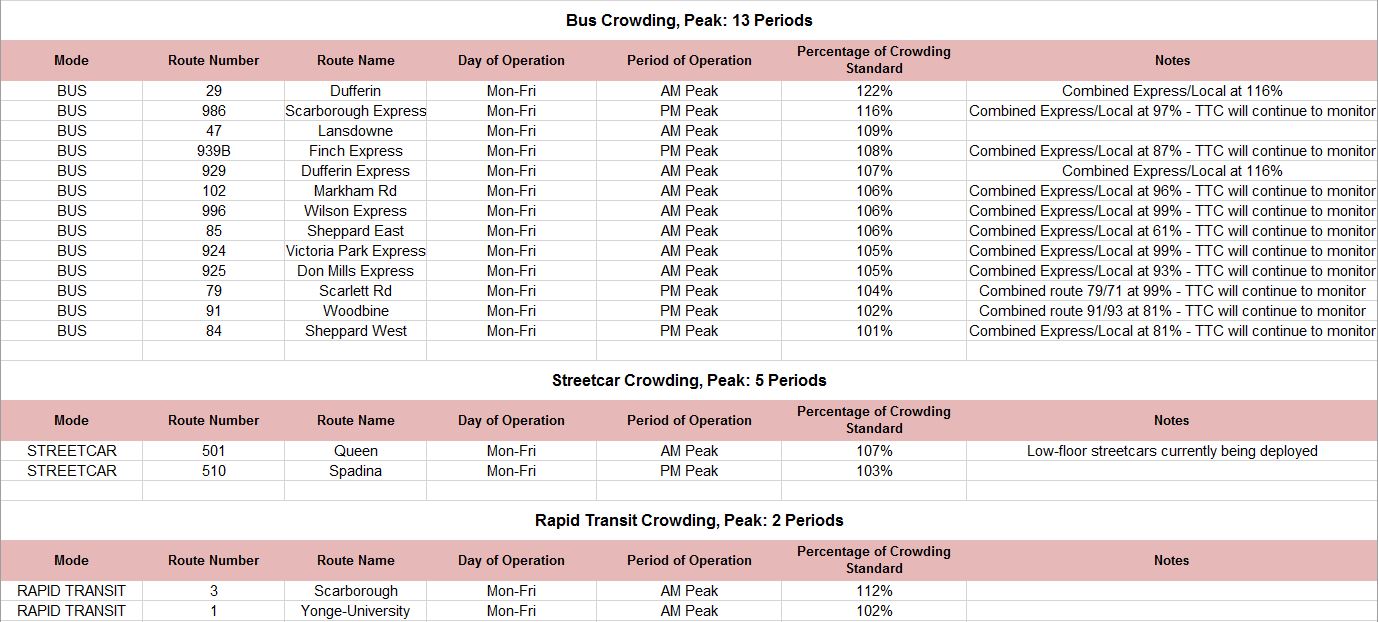Click the 'Queen' streetcar route name cell

(355, 451)
